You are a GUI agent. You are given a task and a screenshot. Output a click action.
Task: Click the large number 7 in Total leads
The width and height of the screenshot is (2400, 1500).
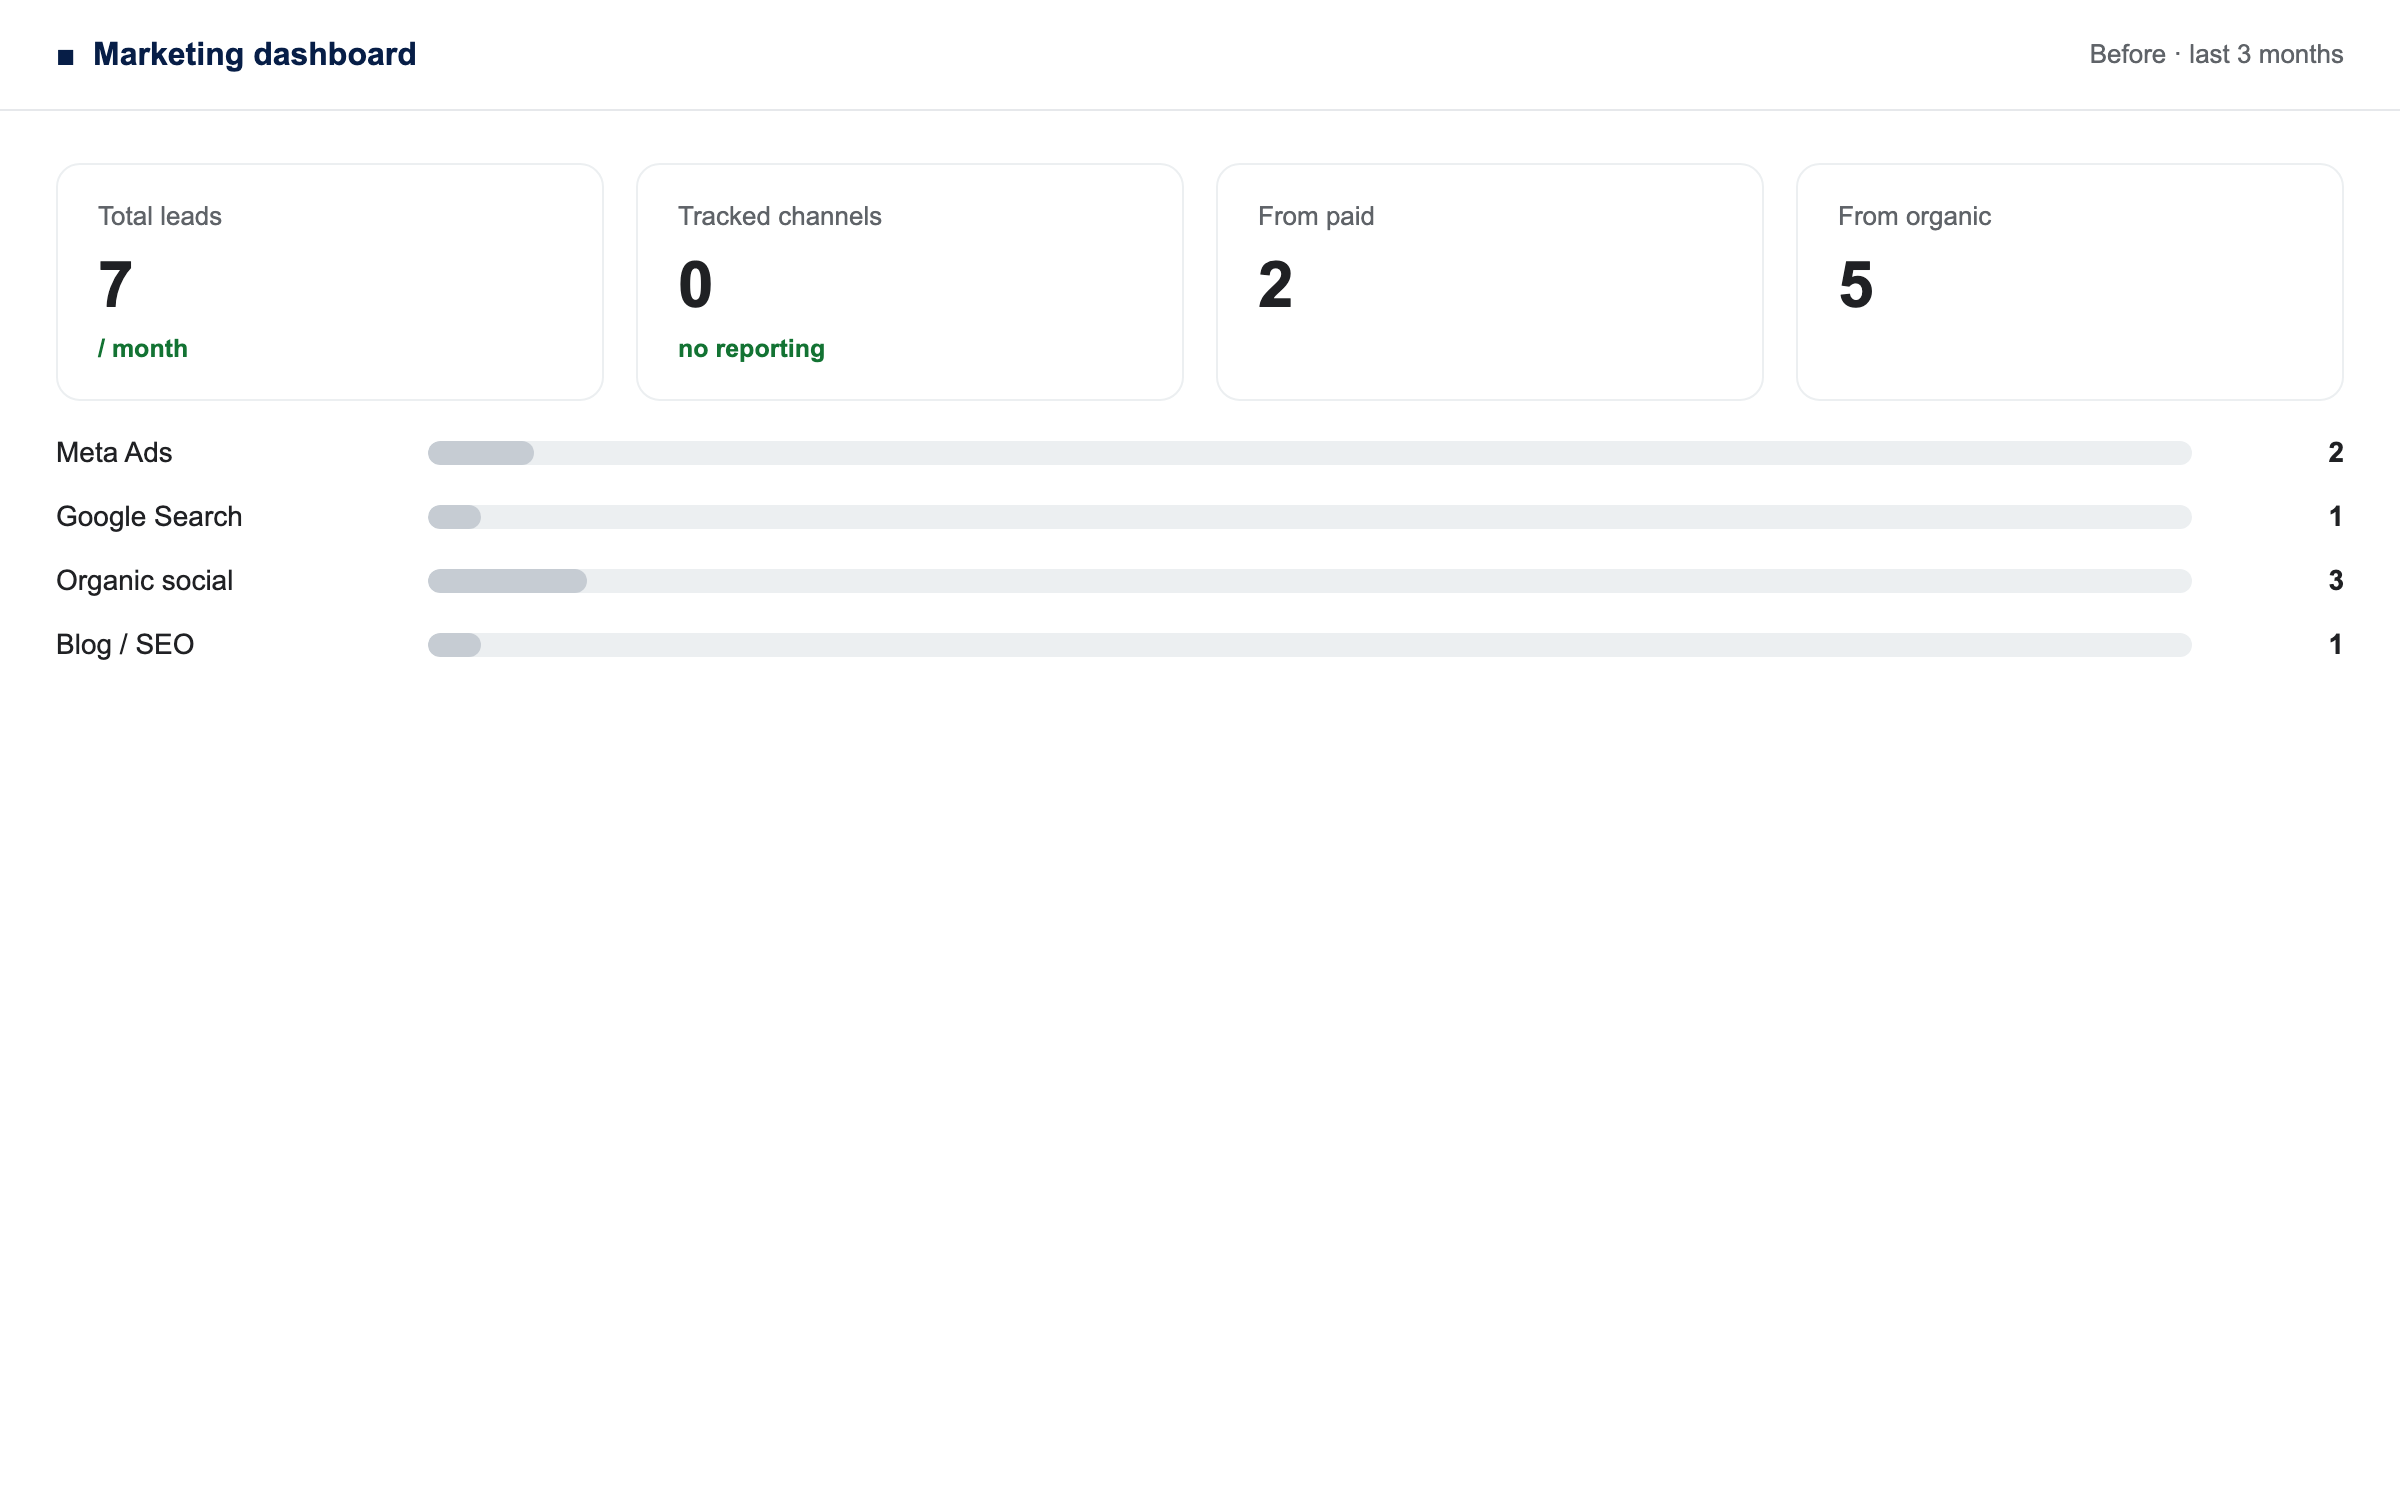(x=115, y=284)
